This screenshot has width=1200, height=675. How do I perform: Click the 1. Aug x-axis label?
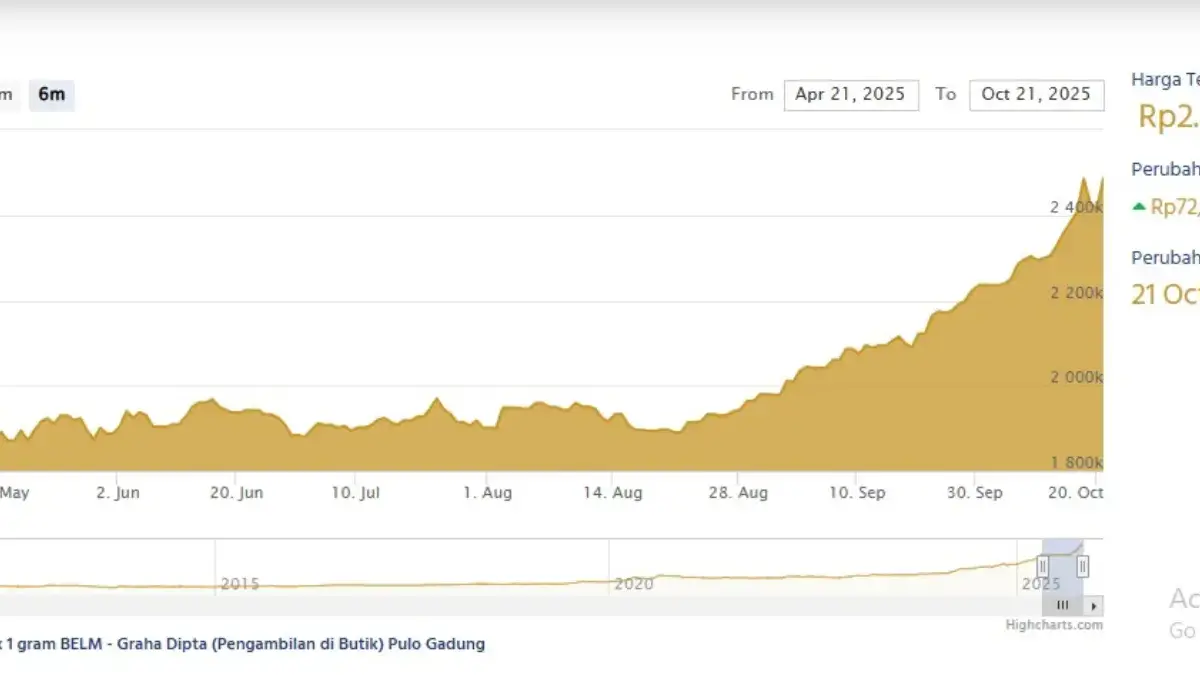[x=489, y=493]
